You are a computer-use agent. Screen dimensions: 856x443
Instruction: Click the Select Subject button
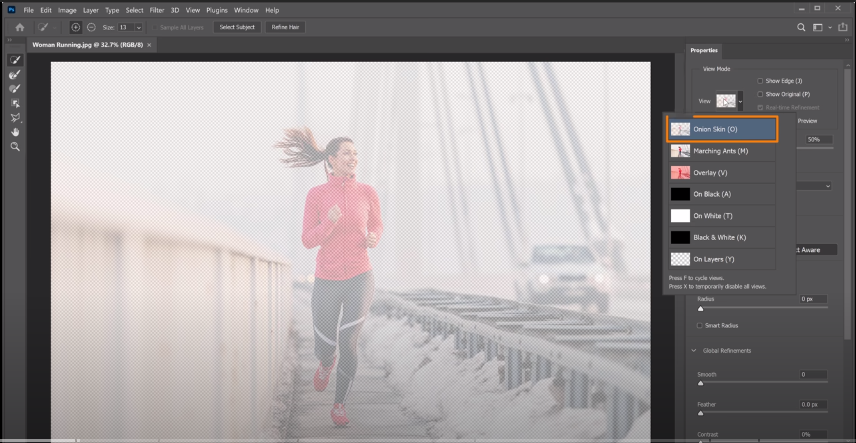click(x=236, y=27)
